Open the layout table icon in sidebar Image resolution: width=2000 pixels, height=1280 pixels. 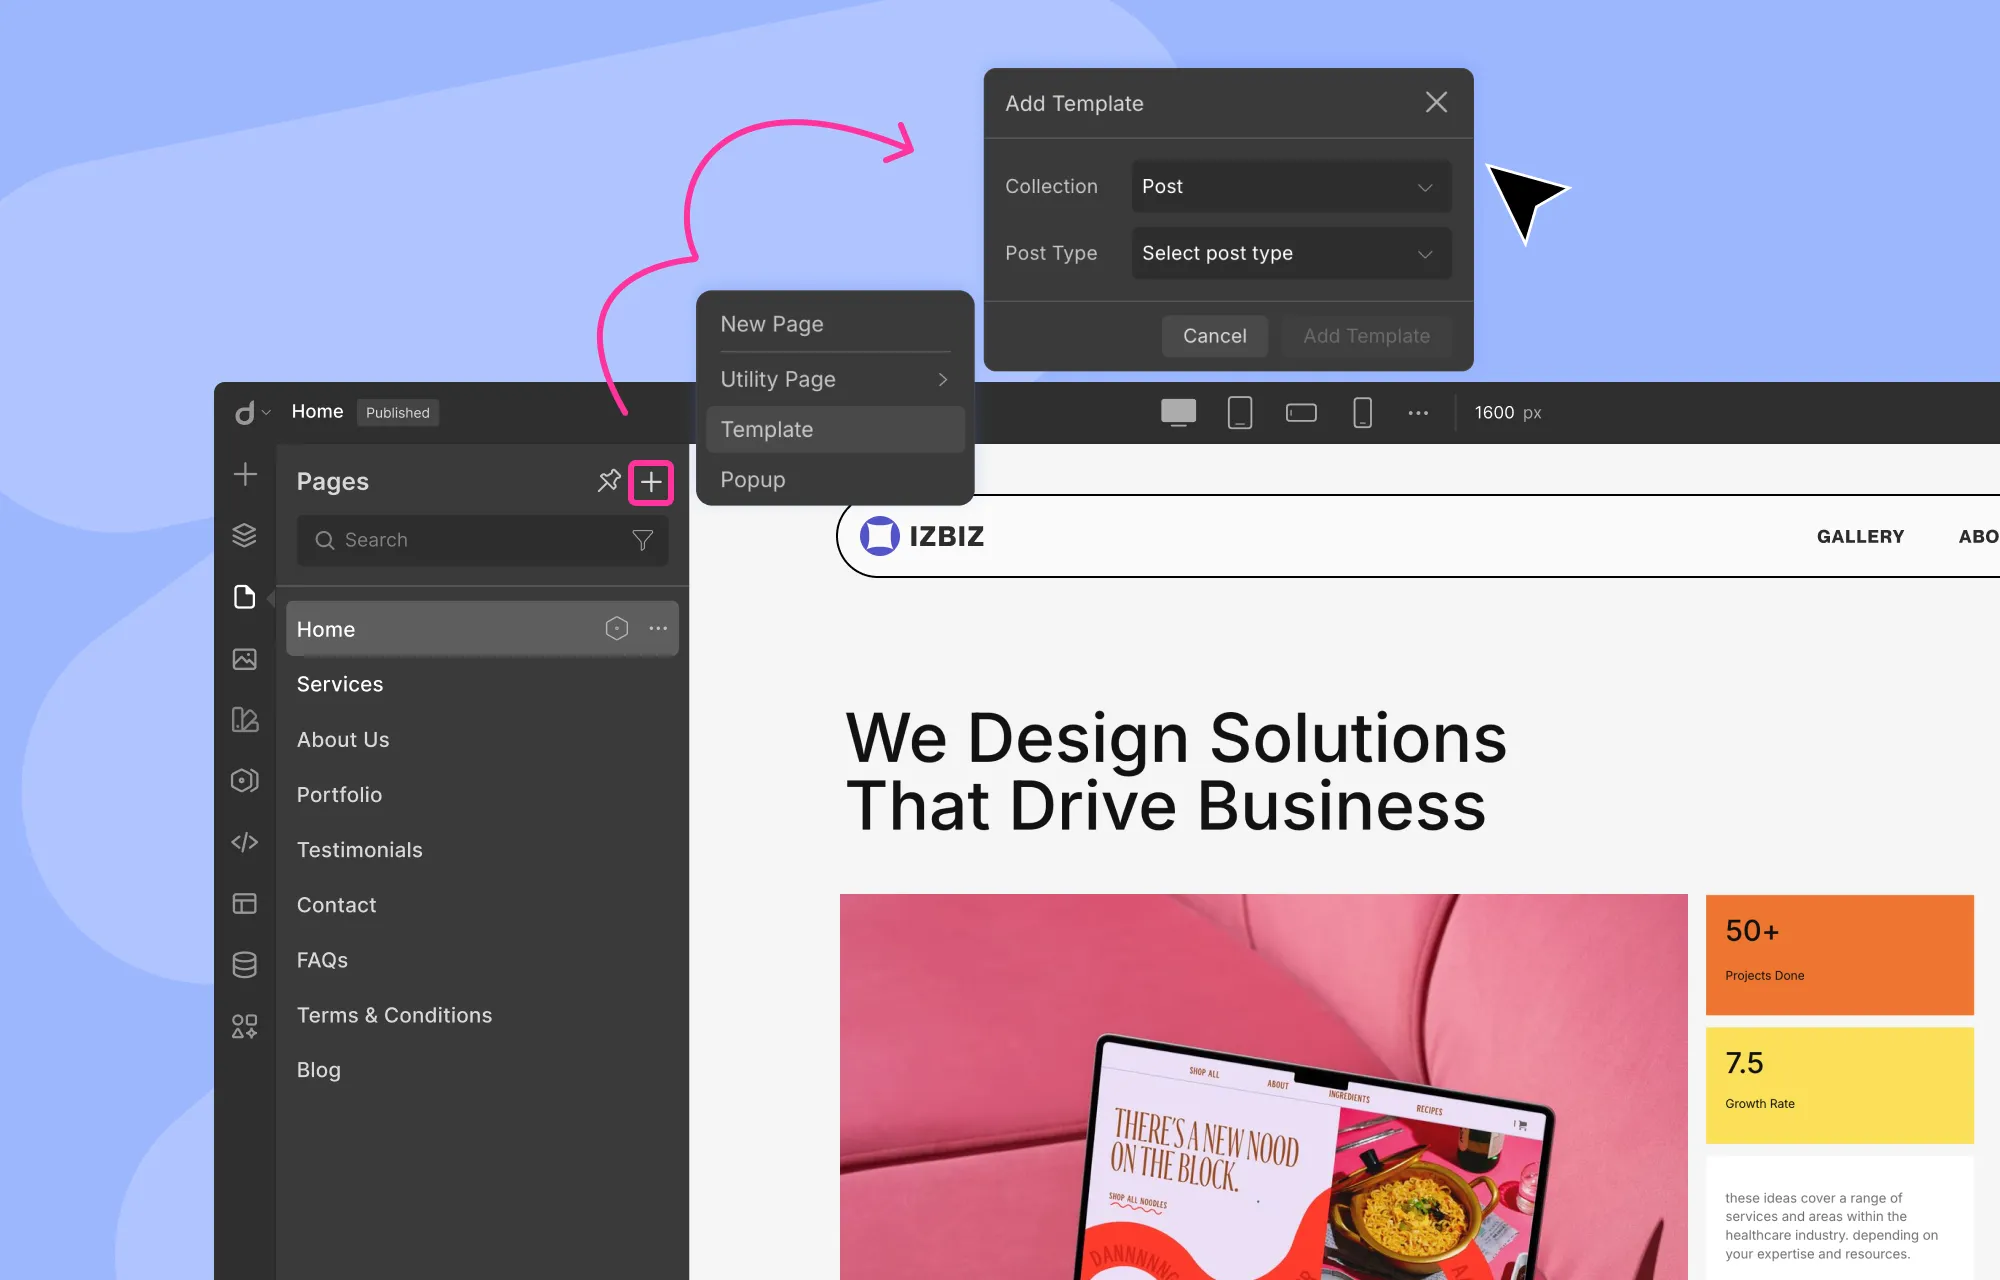click(x=245, y=904)
